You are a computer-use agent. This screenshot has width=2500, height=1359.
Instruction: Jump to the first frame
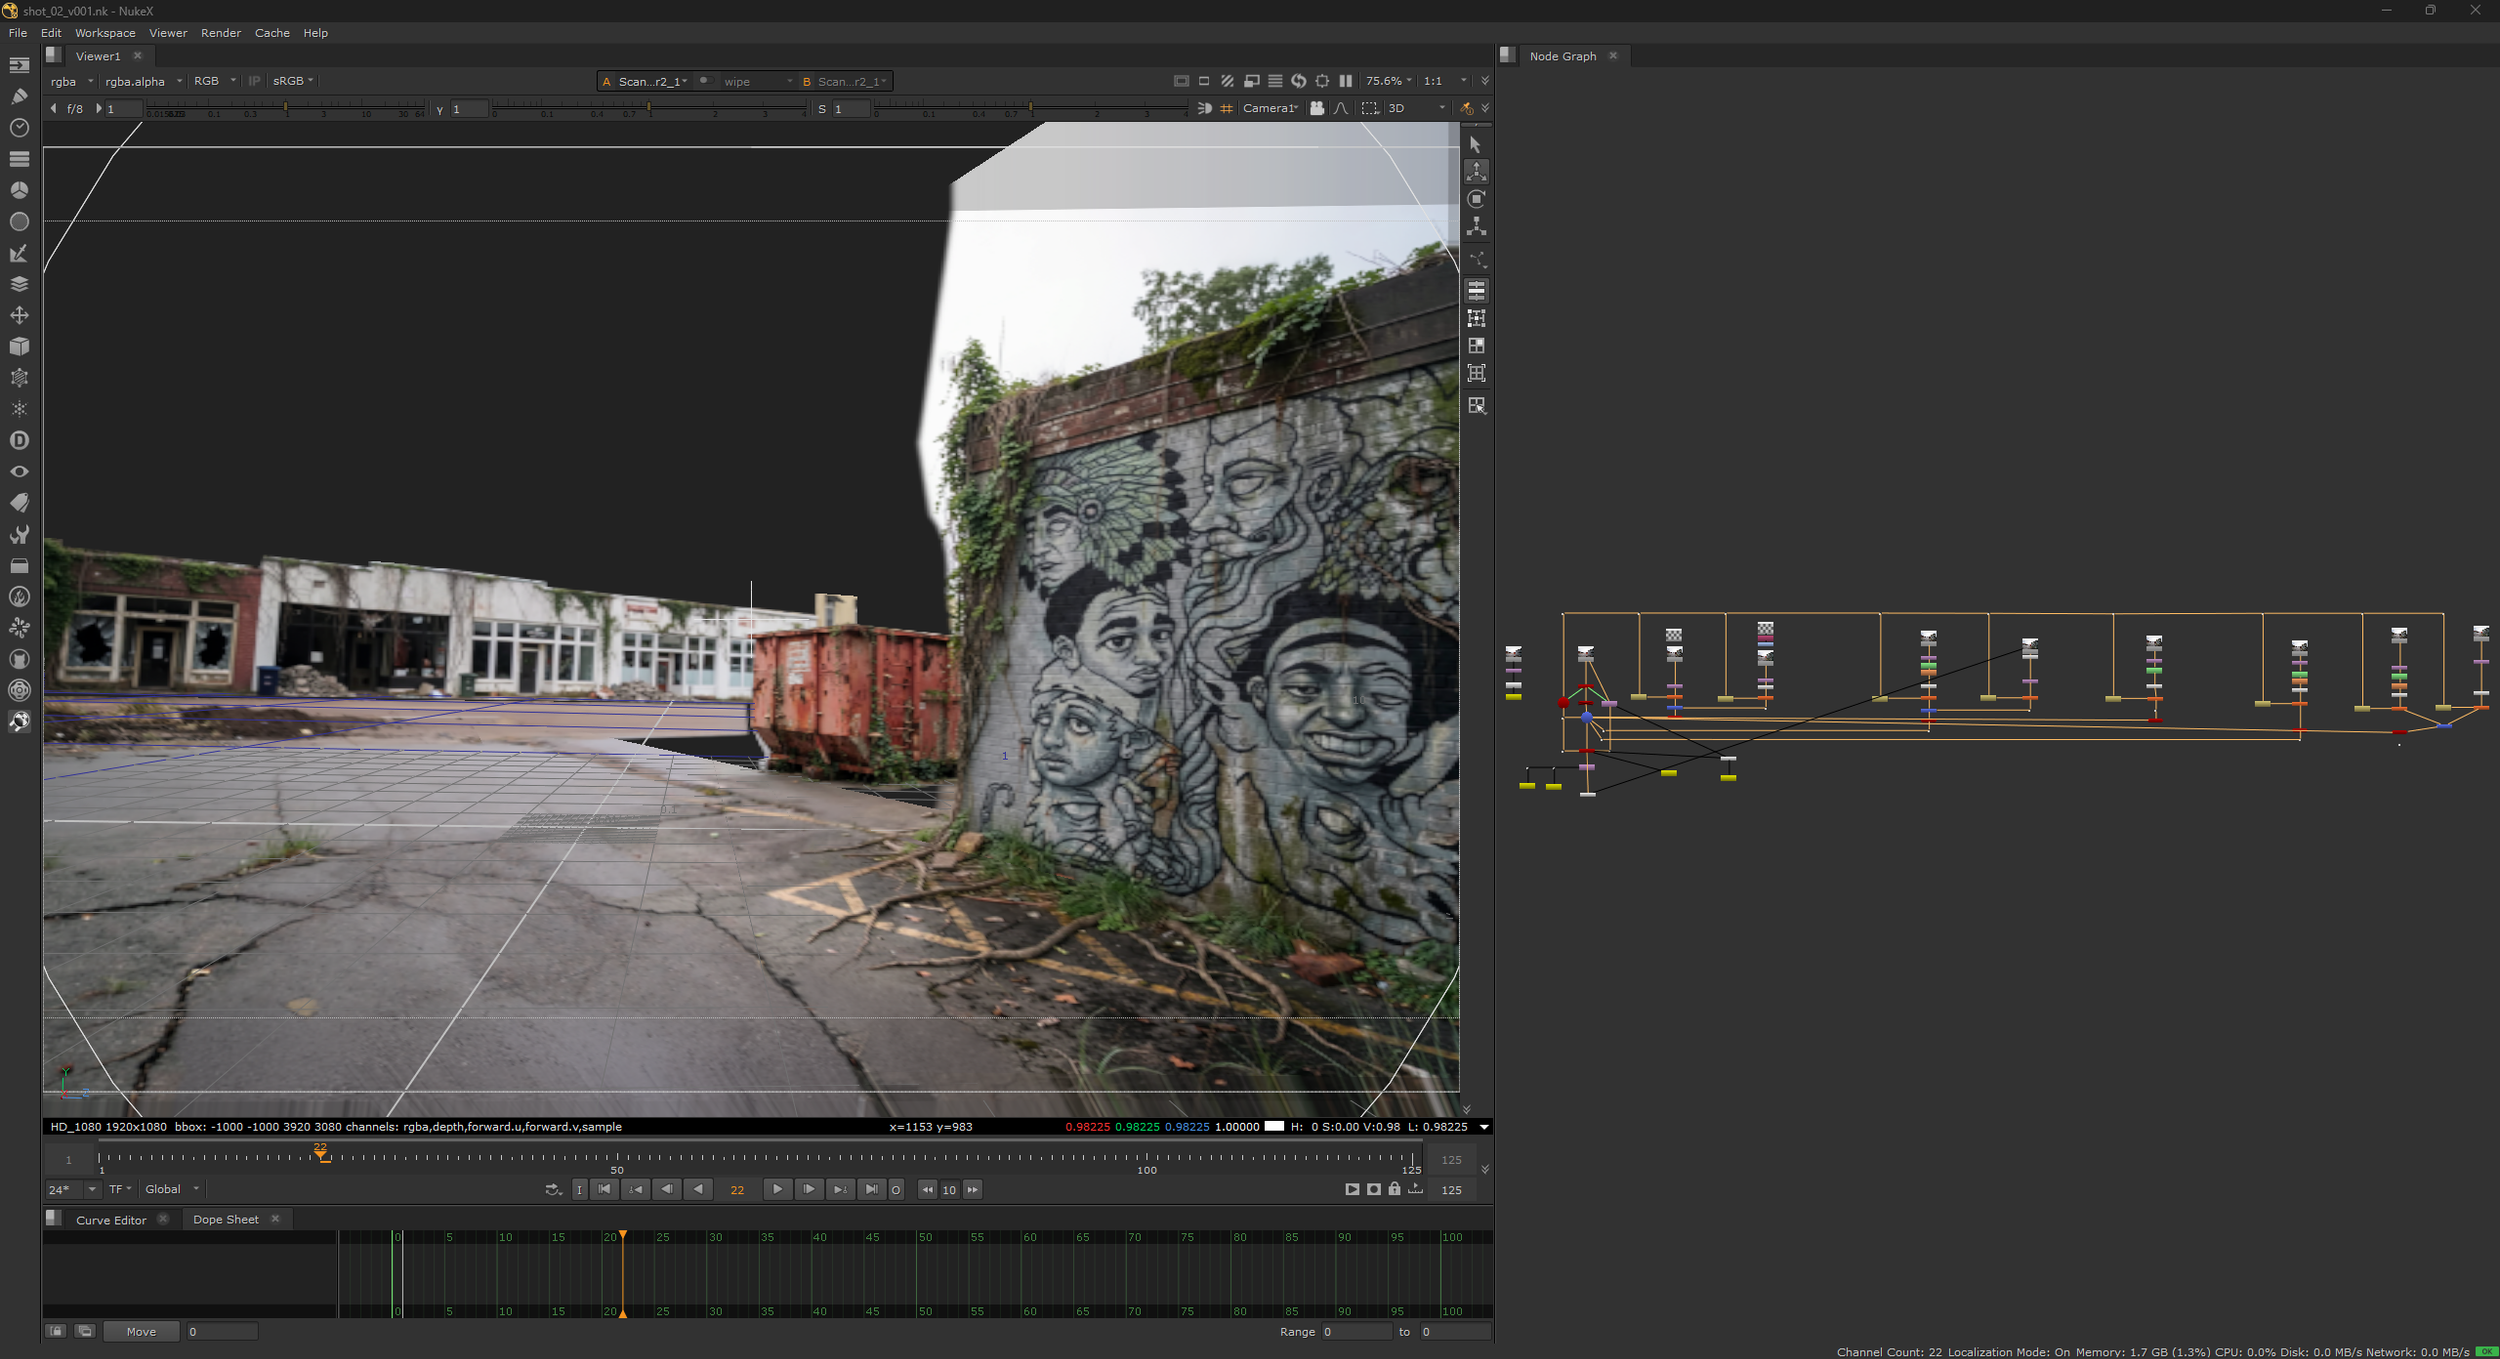(604, 1189)
